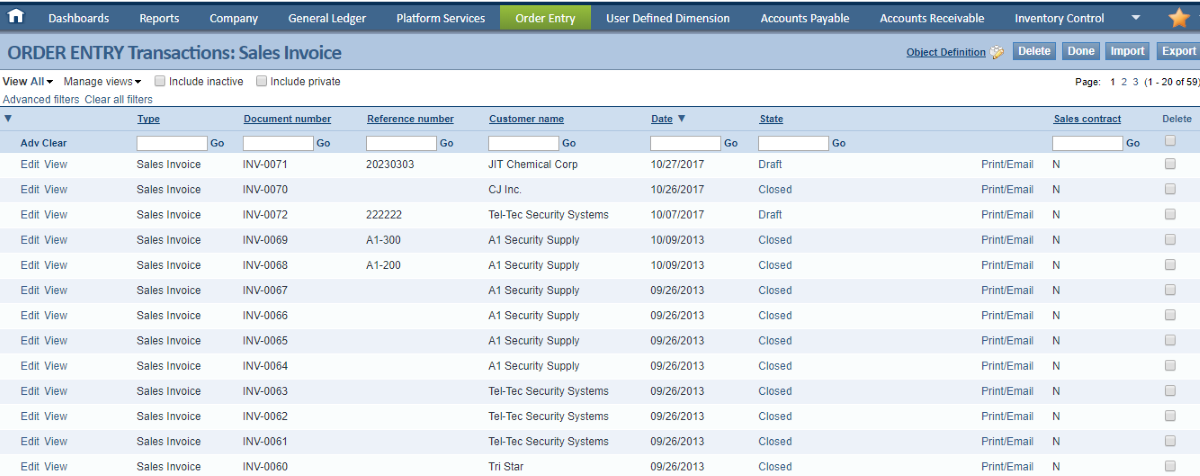Switch to the General Ledger menu
This screenshot has height=476, width=1200.
pyautogui.click(x=327, y=18)
